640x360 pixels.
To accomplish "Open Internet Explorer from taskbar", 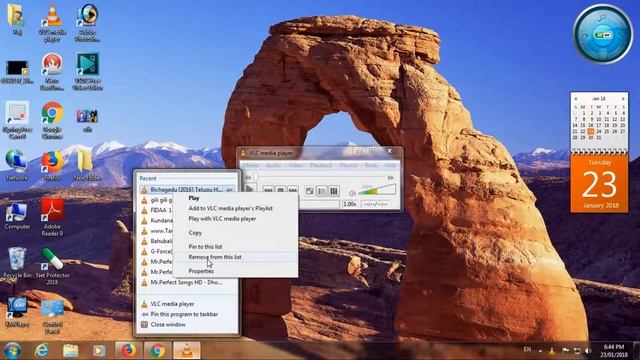I will pos(41,351).
